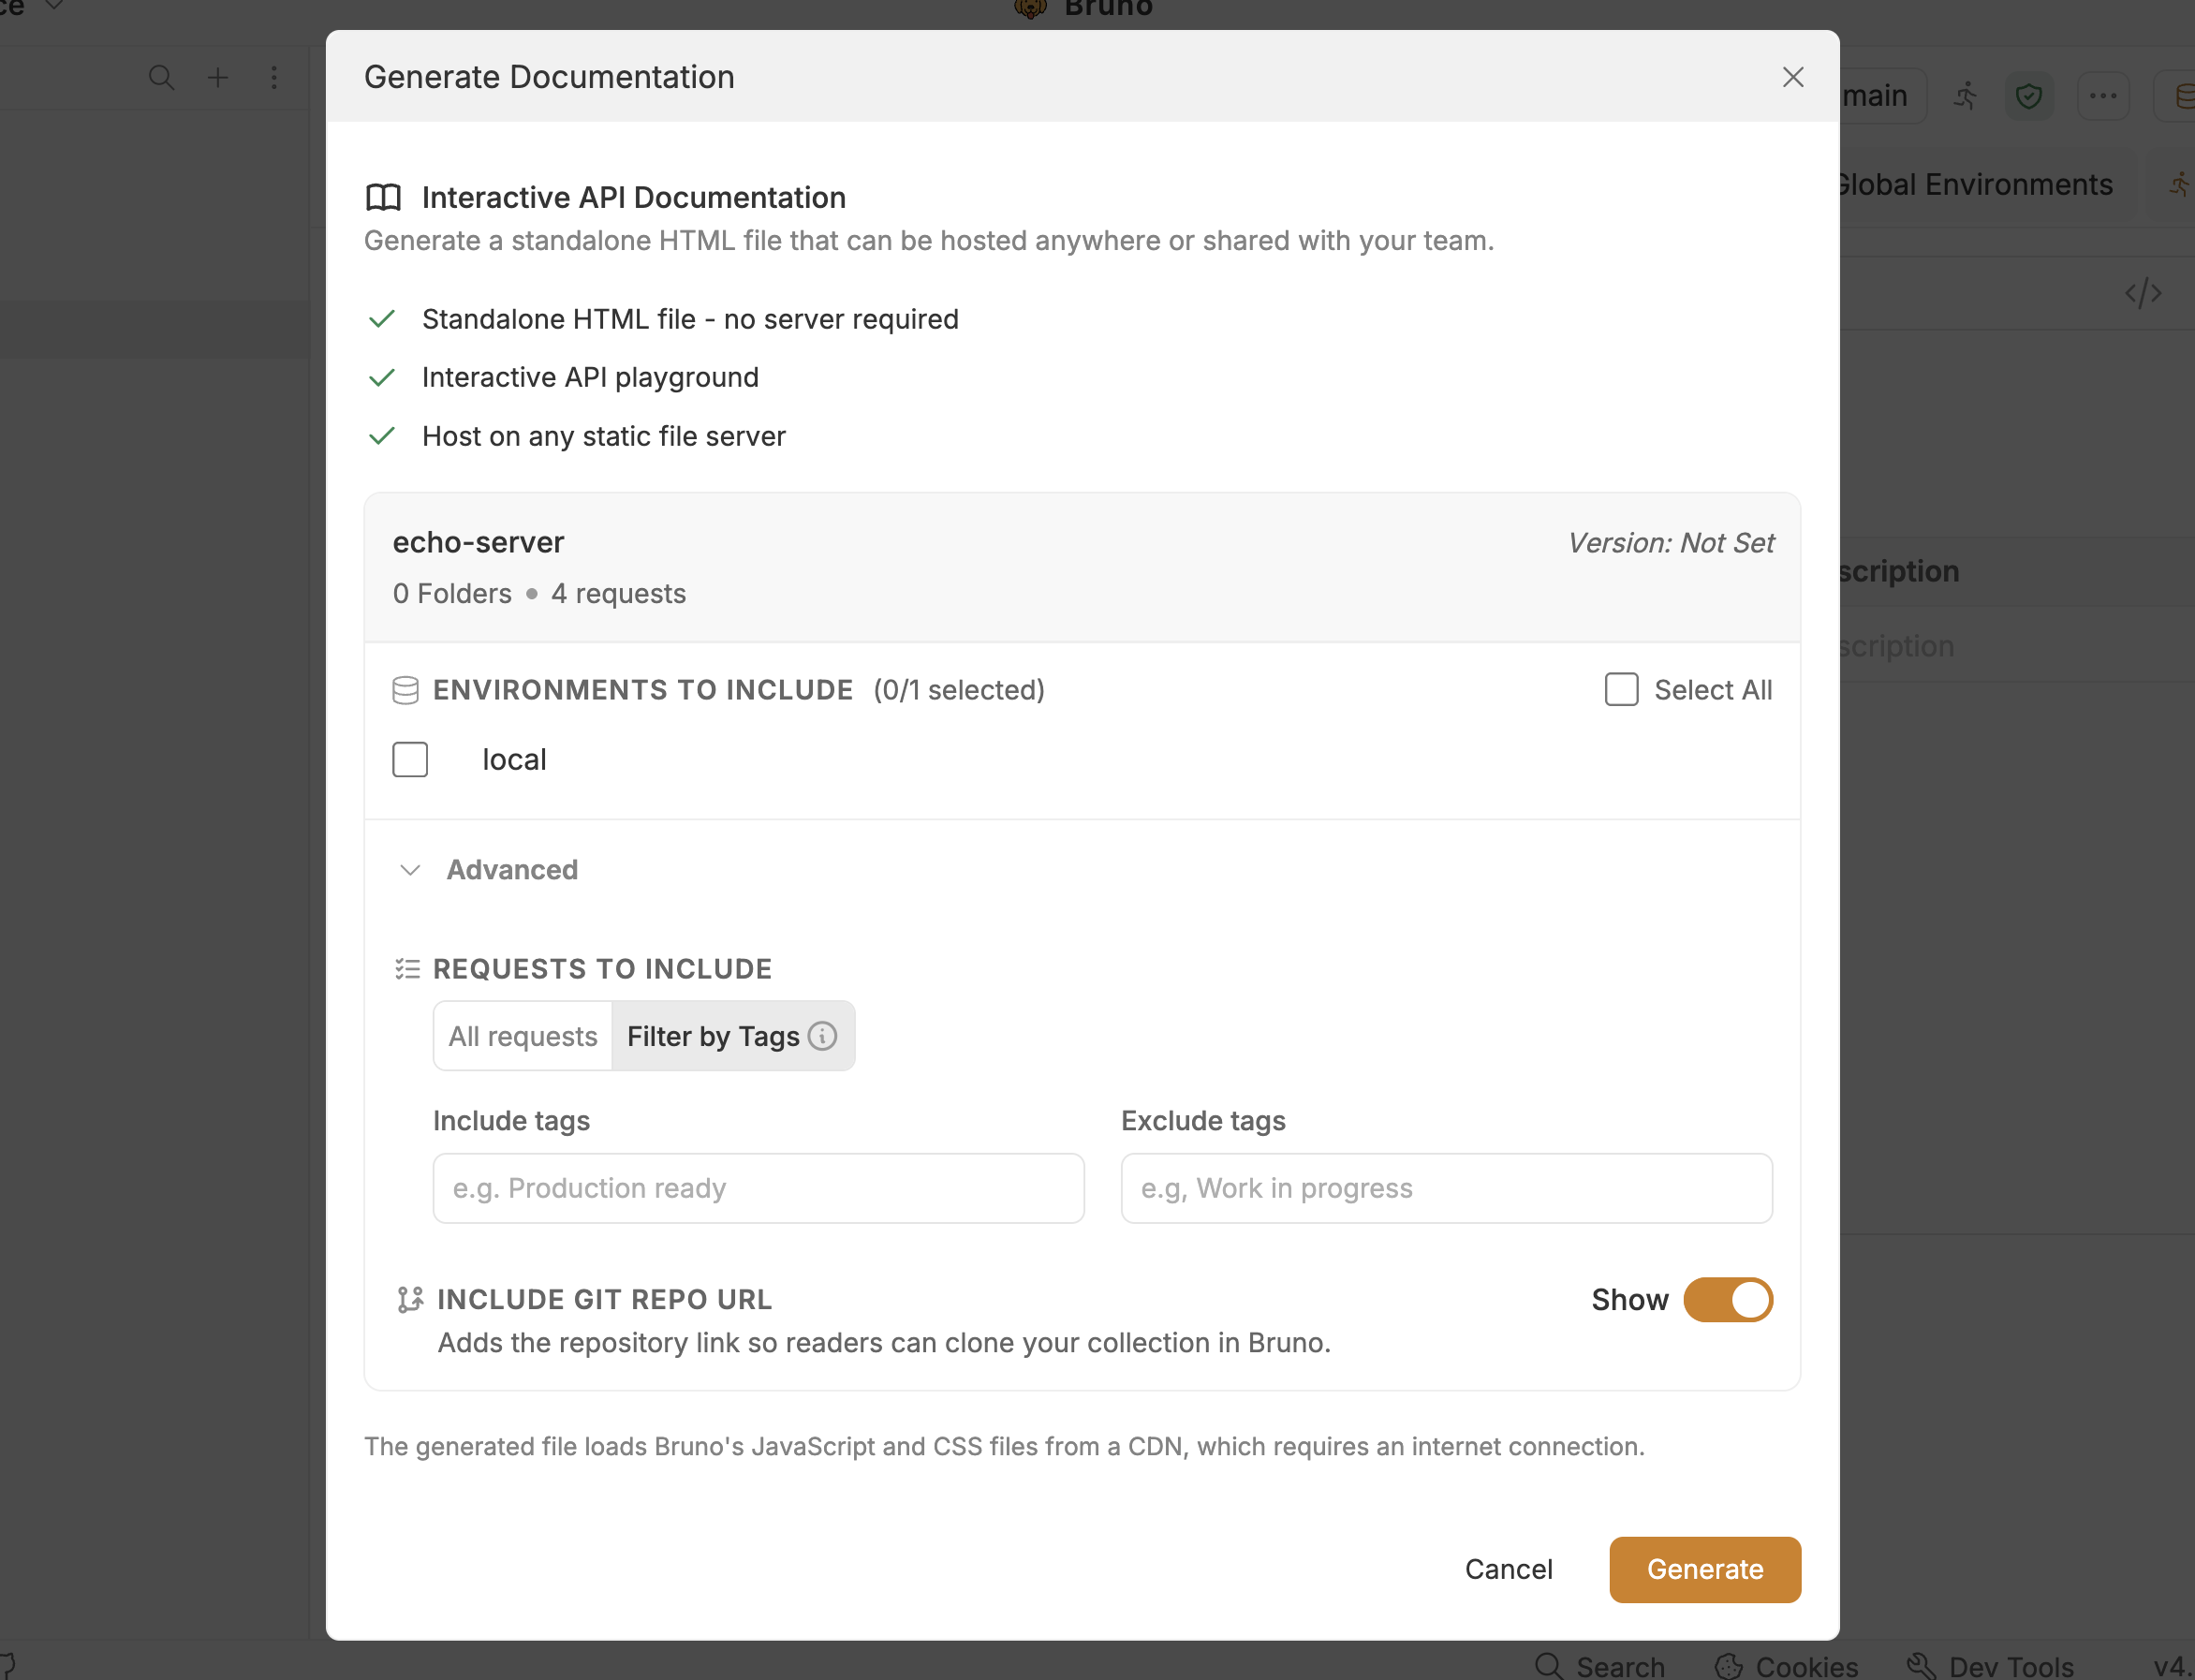
Task: Cancel the documentation dialog
Action: coord(1508,1569)
